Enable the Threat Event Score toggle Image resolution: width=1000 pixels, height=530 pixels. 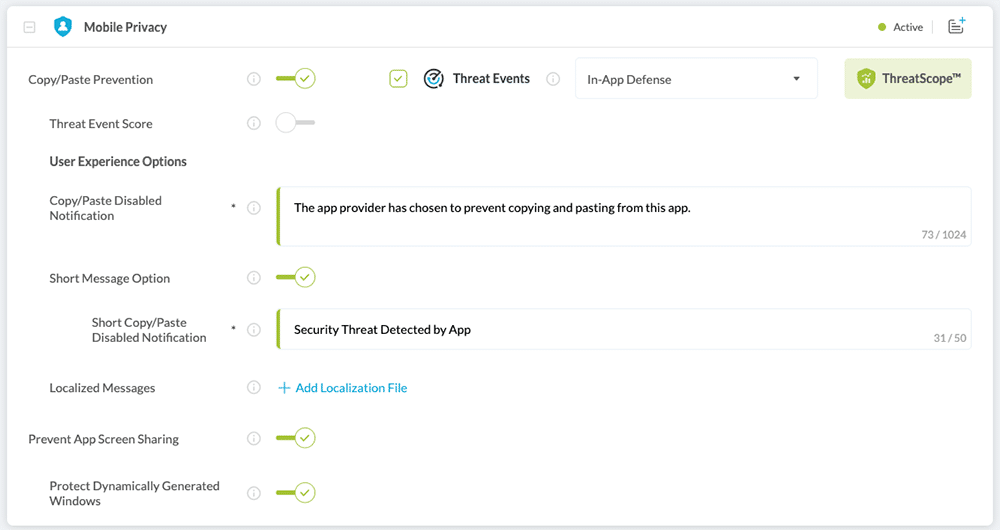point(295,123)
